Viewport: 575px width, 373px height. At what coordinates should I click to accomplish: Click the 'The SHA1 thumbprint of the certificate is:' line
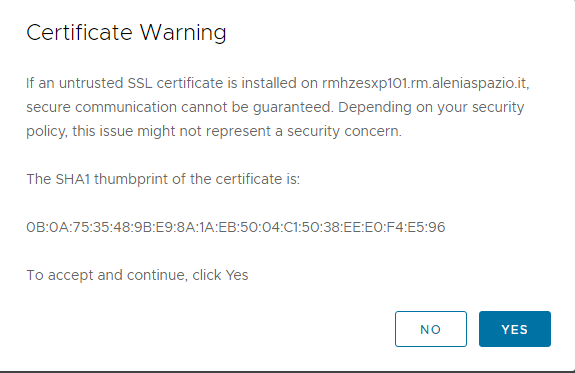tap(163, 179)
